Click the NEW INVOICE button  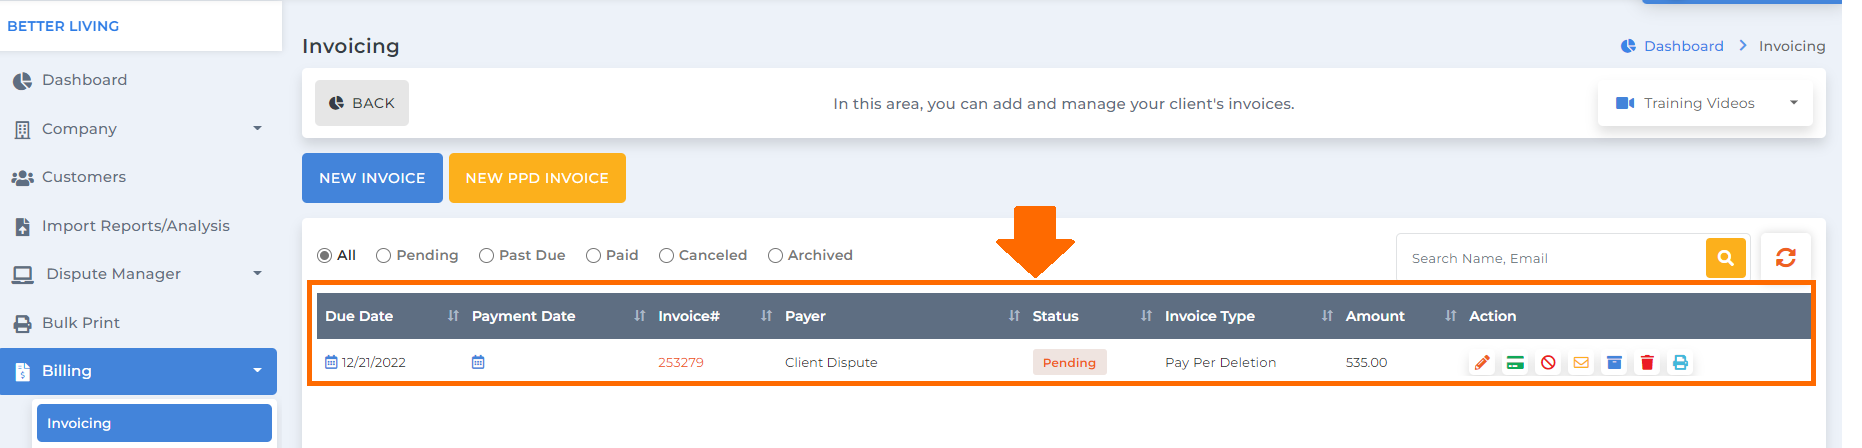[x=372, y=178]
